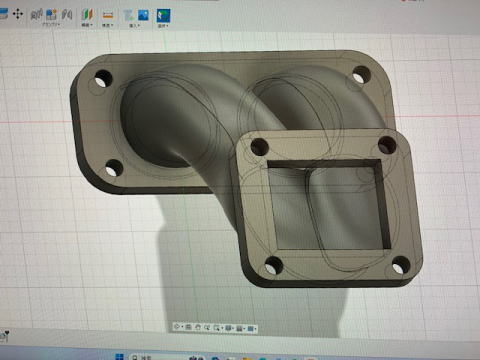Click the third Assemble group icon

point(67,14)
